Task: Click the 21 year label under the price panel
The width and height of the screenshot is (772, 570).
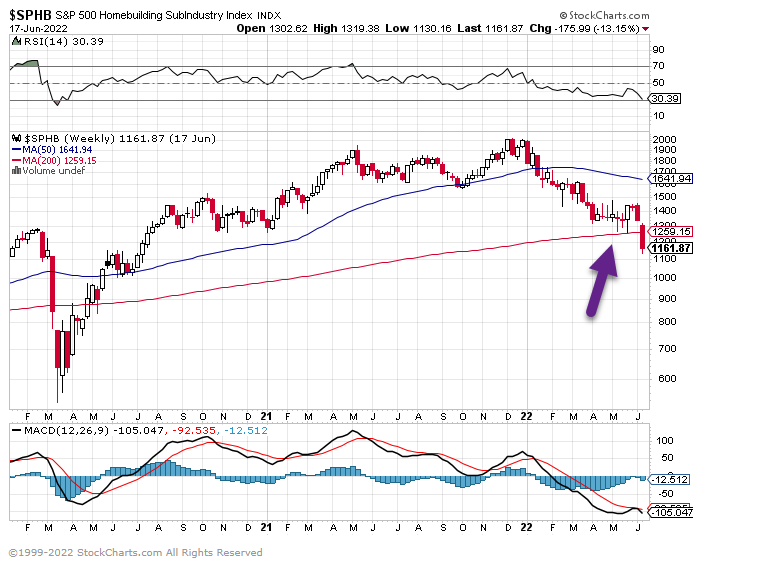Action: (266, 416)
